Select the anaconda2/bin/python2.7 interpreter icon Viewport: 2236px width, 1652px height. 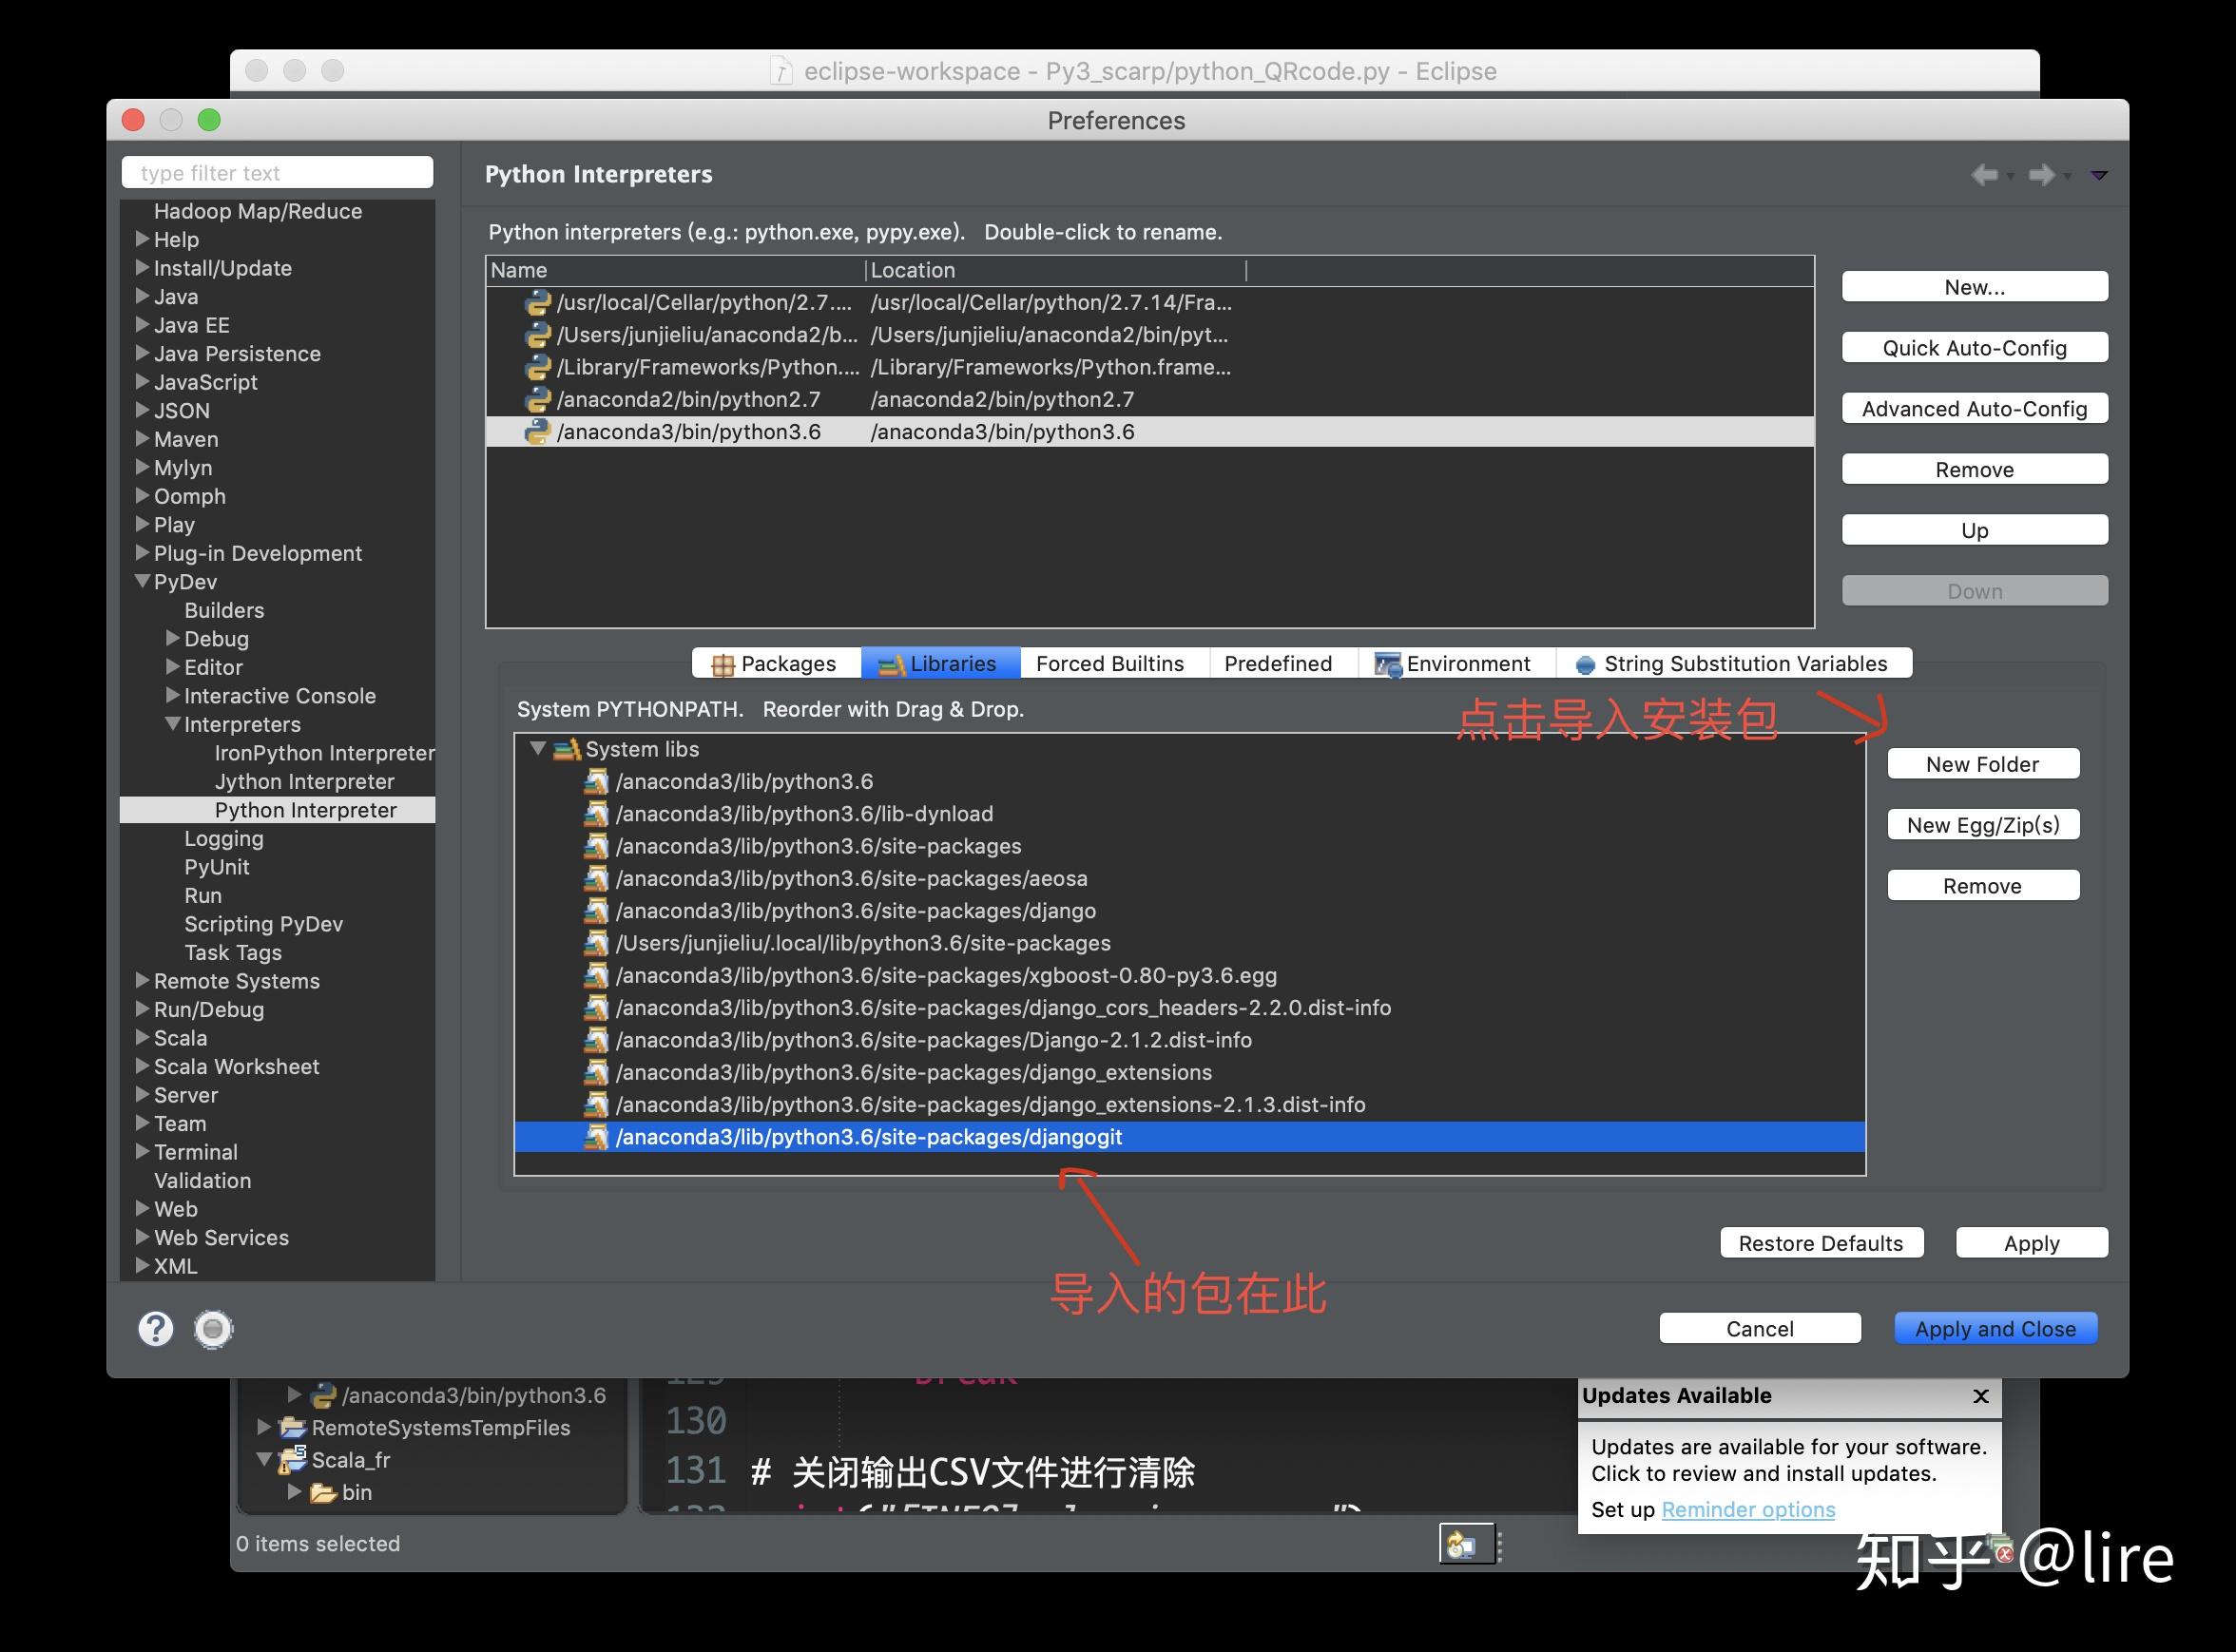point(538,400)
